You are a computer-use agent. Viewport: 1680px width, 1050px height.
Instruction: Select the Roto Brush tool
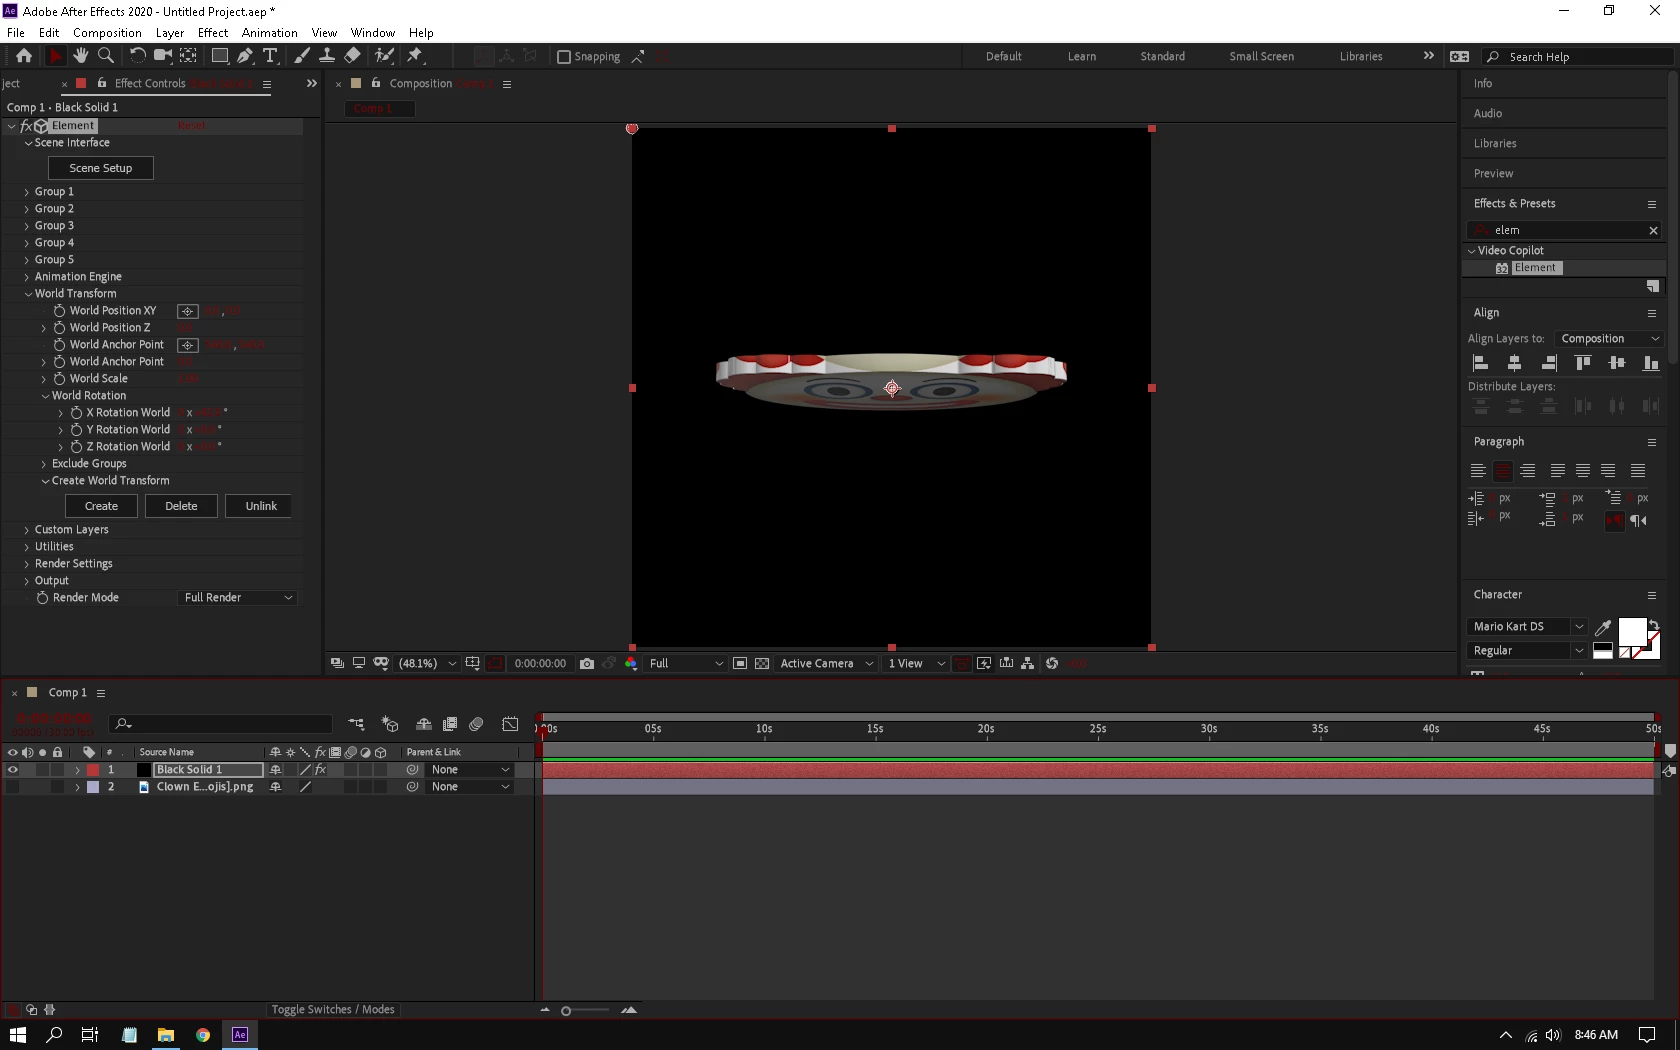384,56
